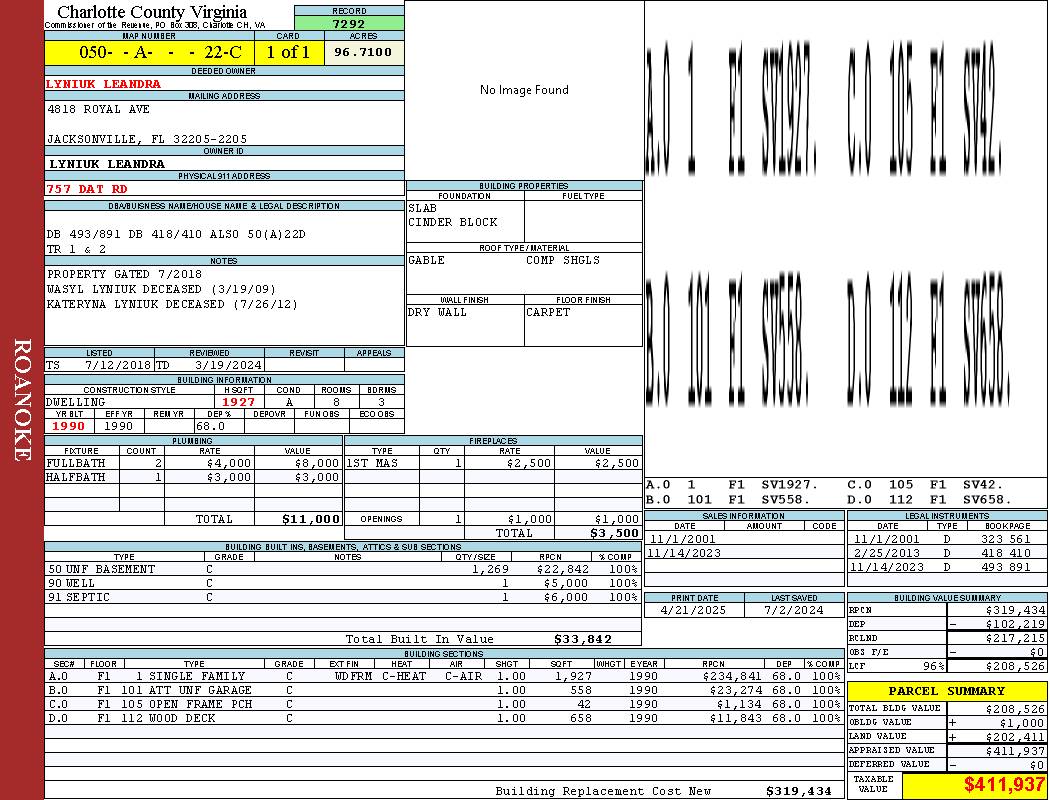Click foundation value CINDER BLOCK
1050x800 pixels.
click(x=453, y=222)
